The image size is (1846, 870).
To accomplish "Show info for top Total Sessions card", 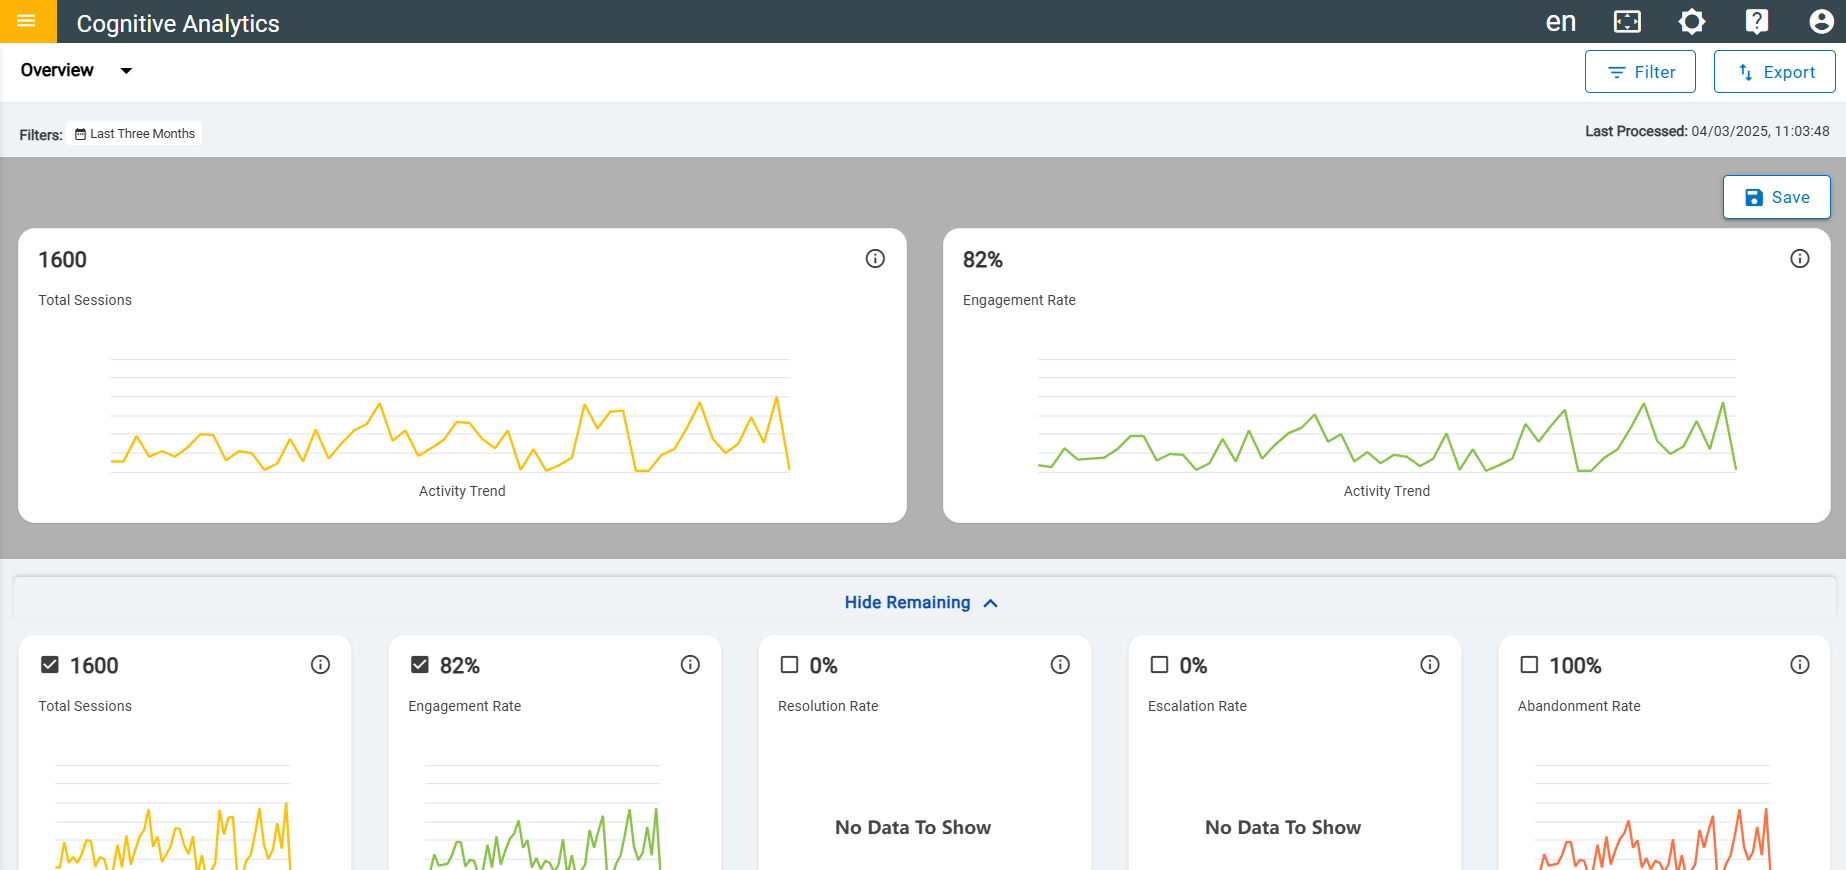I will point(875,259).
